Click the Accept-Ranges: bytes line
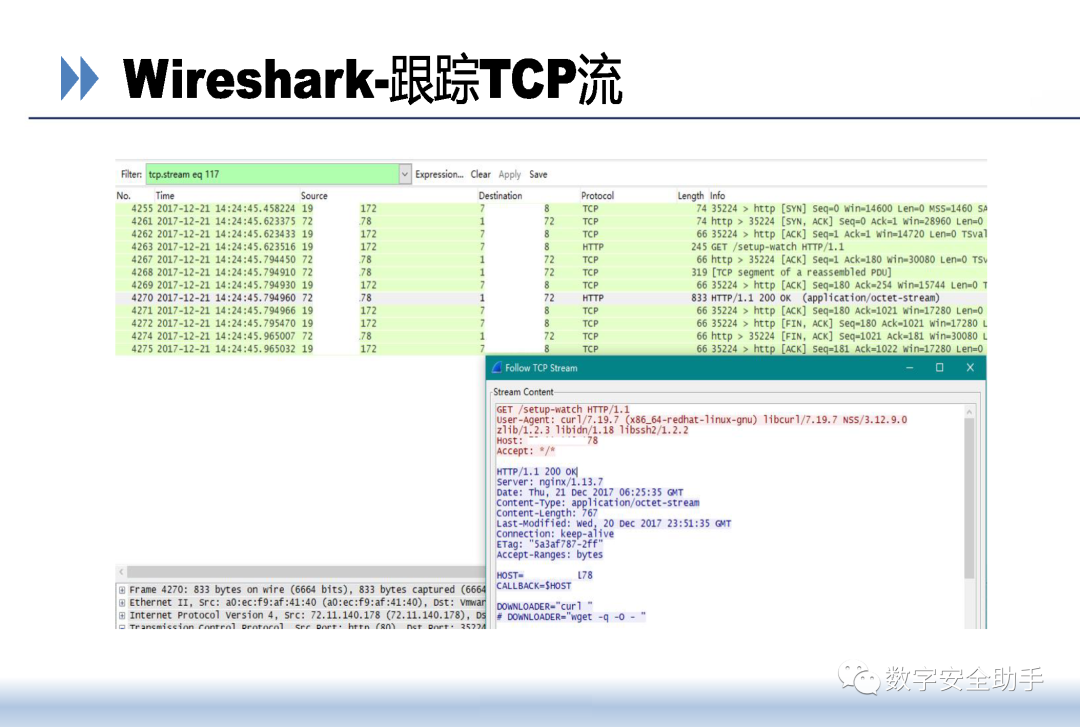The height and width of the screenshot is (727, 1080). click(x=550, y=555)
